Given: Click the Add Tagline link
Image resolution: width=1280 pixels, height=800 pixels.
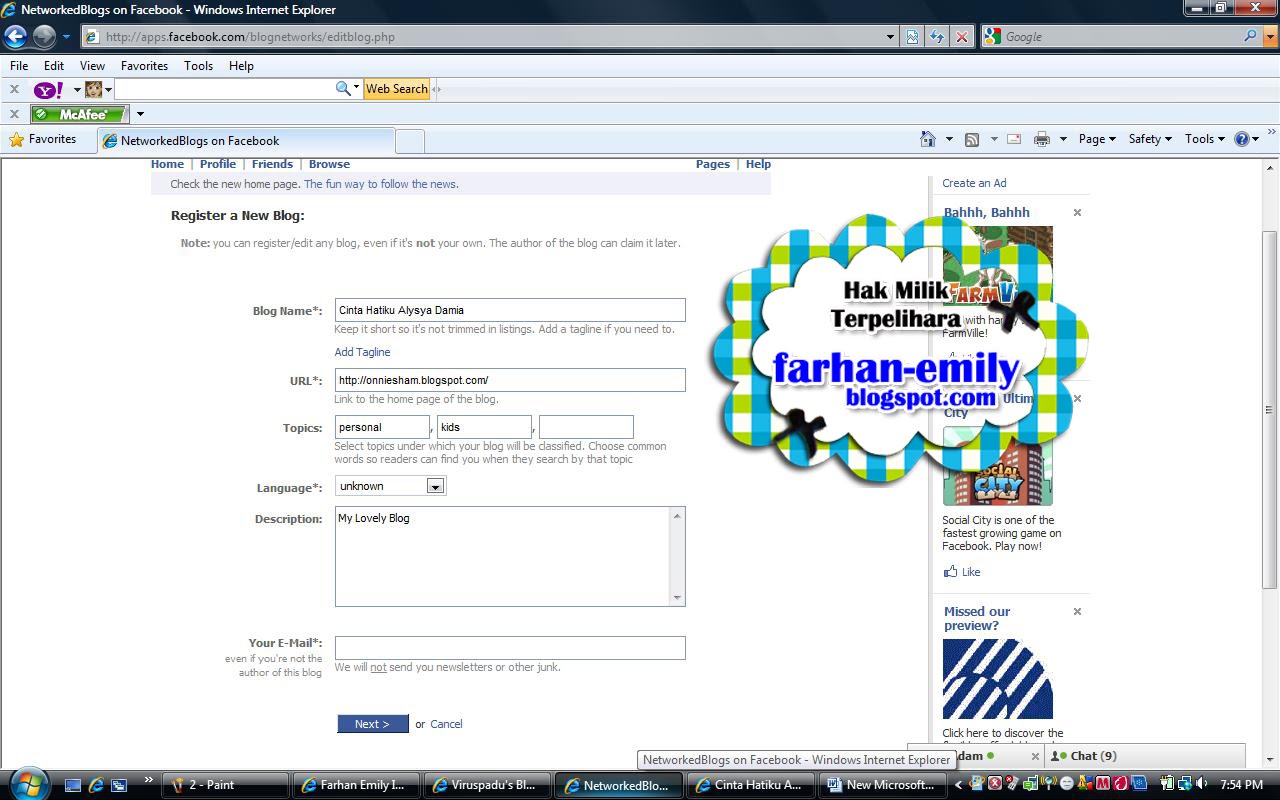Looking at the screenshot, I should (362, 352).
